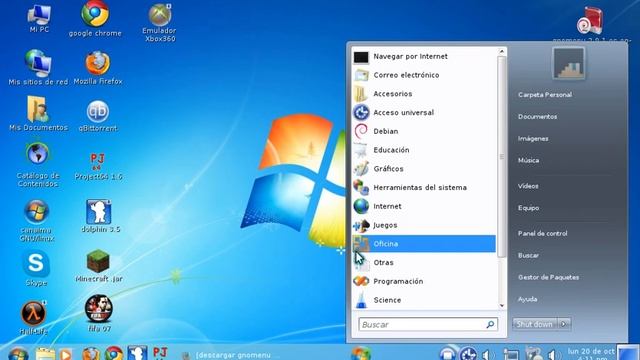Launch Mozilla Firefox desktop shortcut
The height and width of the screenshot is (360, 640).
click(98, 68)
